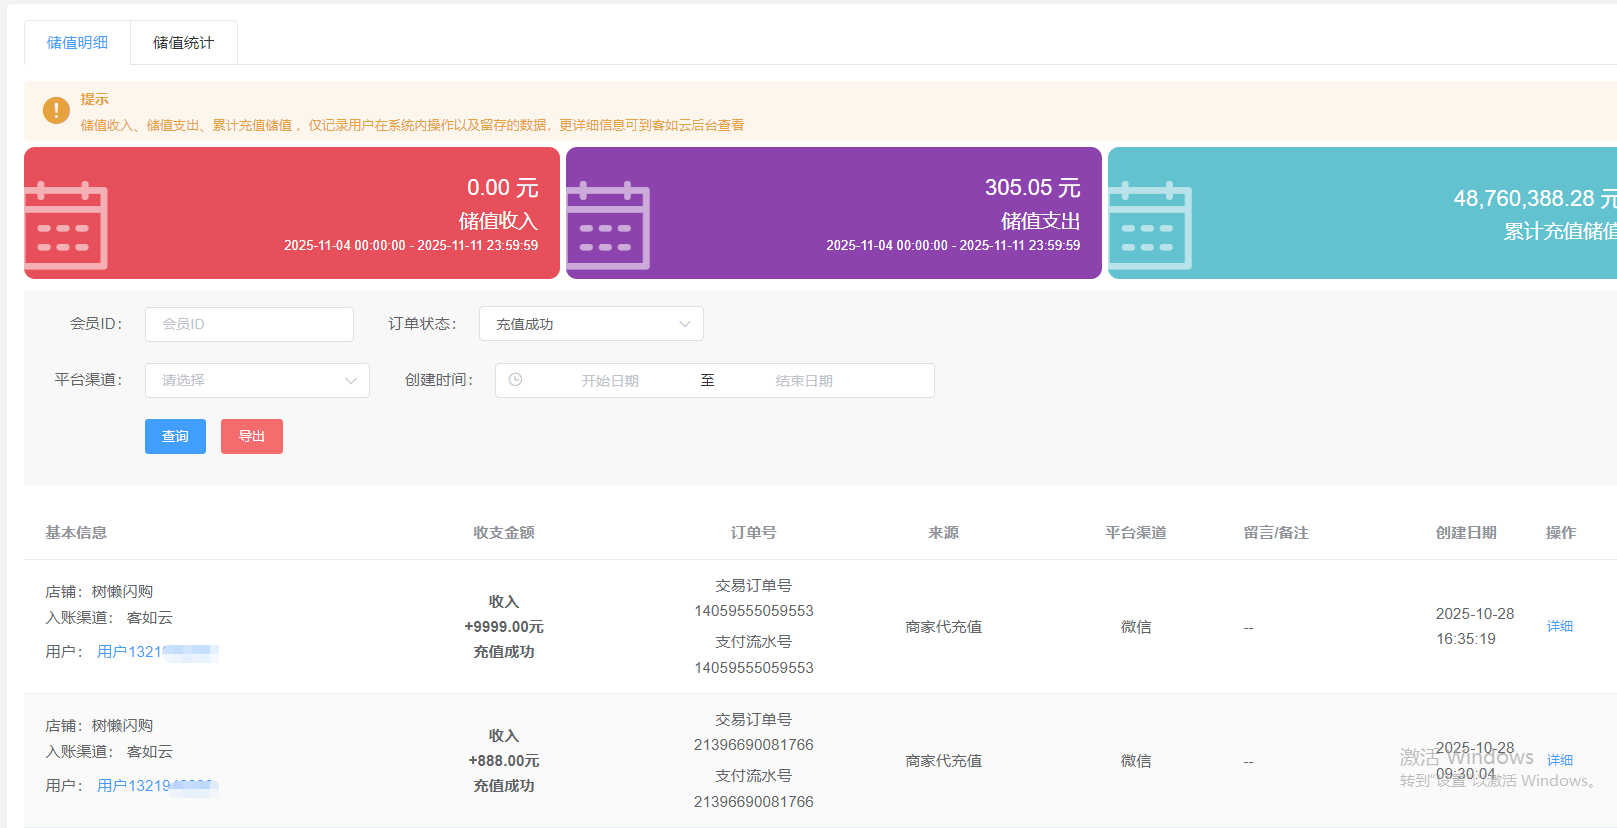Switch to the 储值统计 tab
Screen dimensions: 1617x828
[183, 43]
